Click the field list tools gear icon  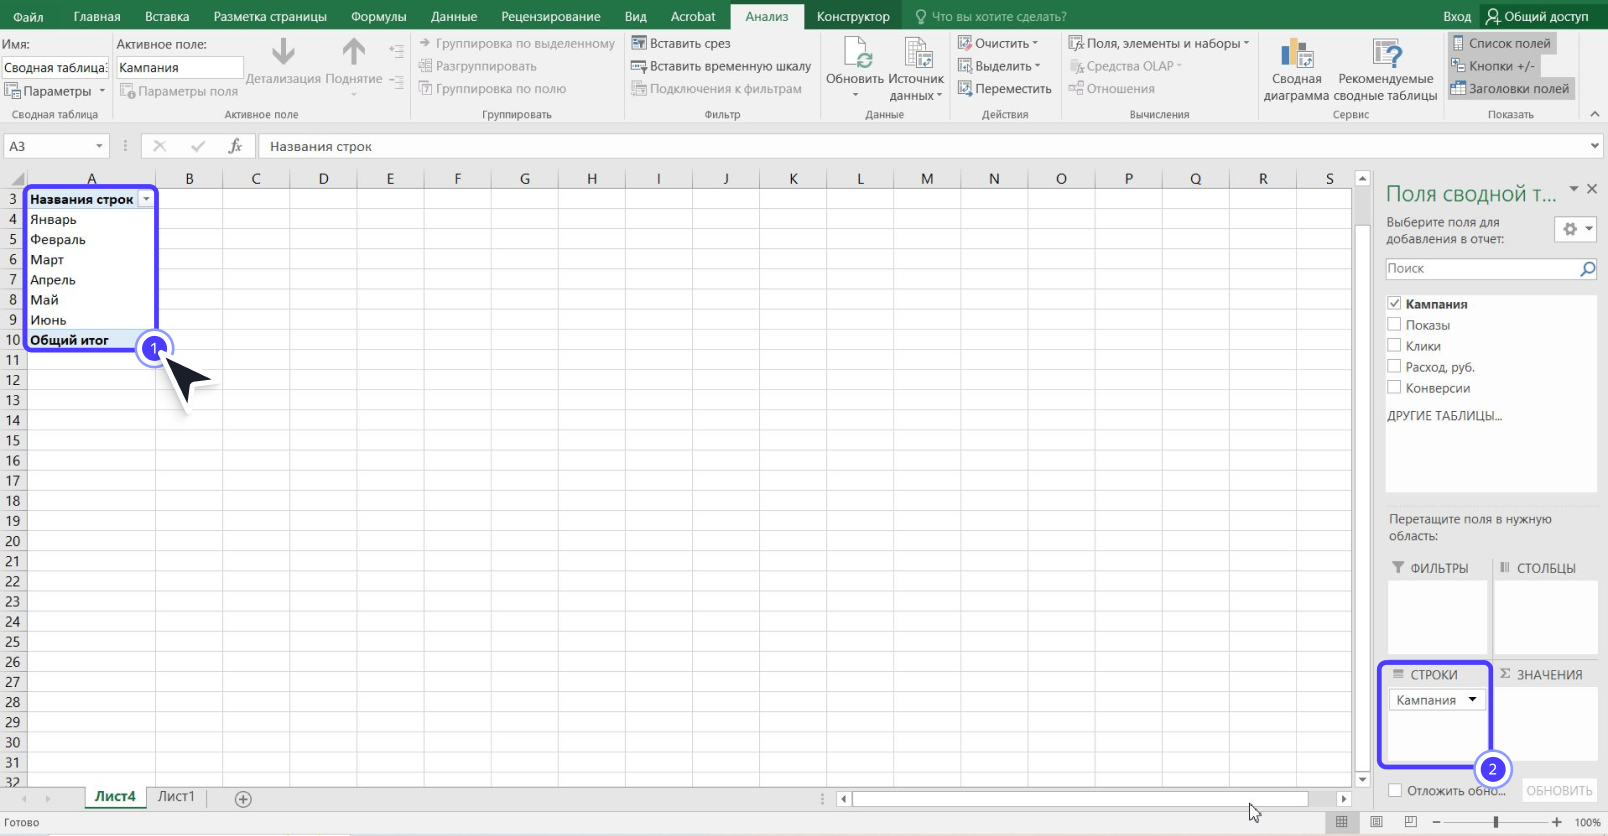[x=1575, y=229]
